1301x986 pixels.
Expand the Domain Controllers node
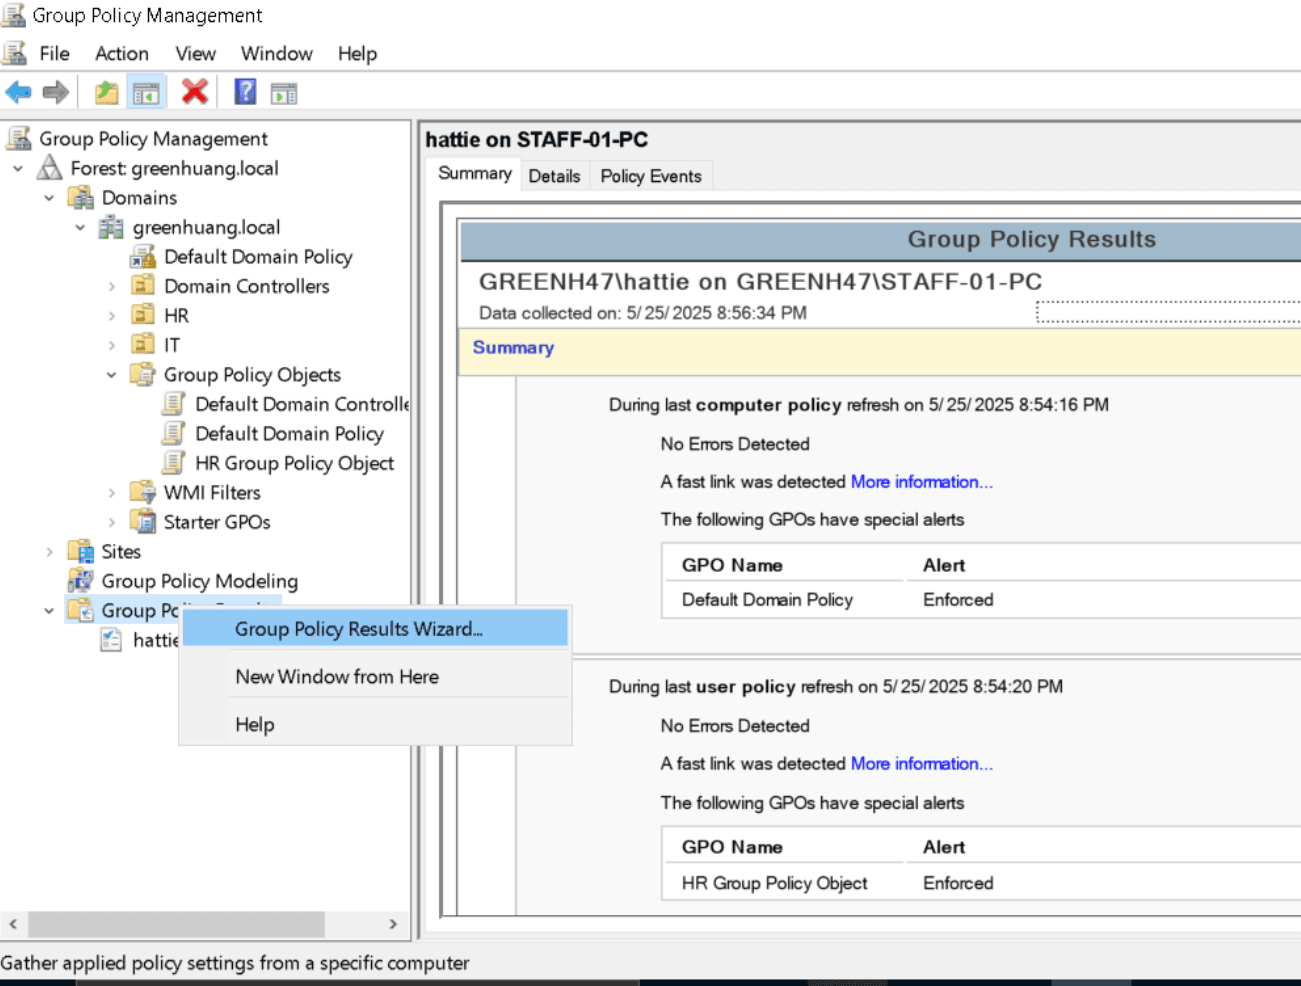pyautogui.click(x=111, y=286)
